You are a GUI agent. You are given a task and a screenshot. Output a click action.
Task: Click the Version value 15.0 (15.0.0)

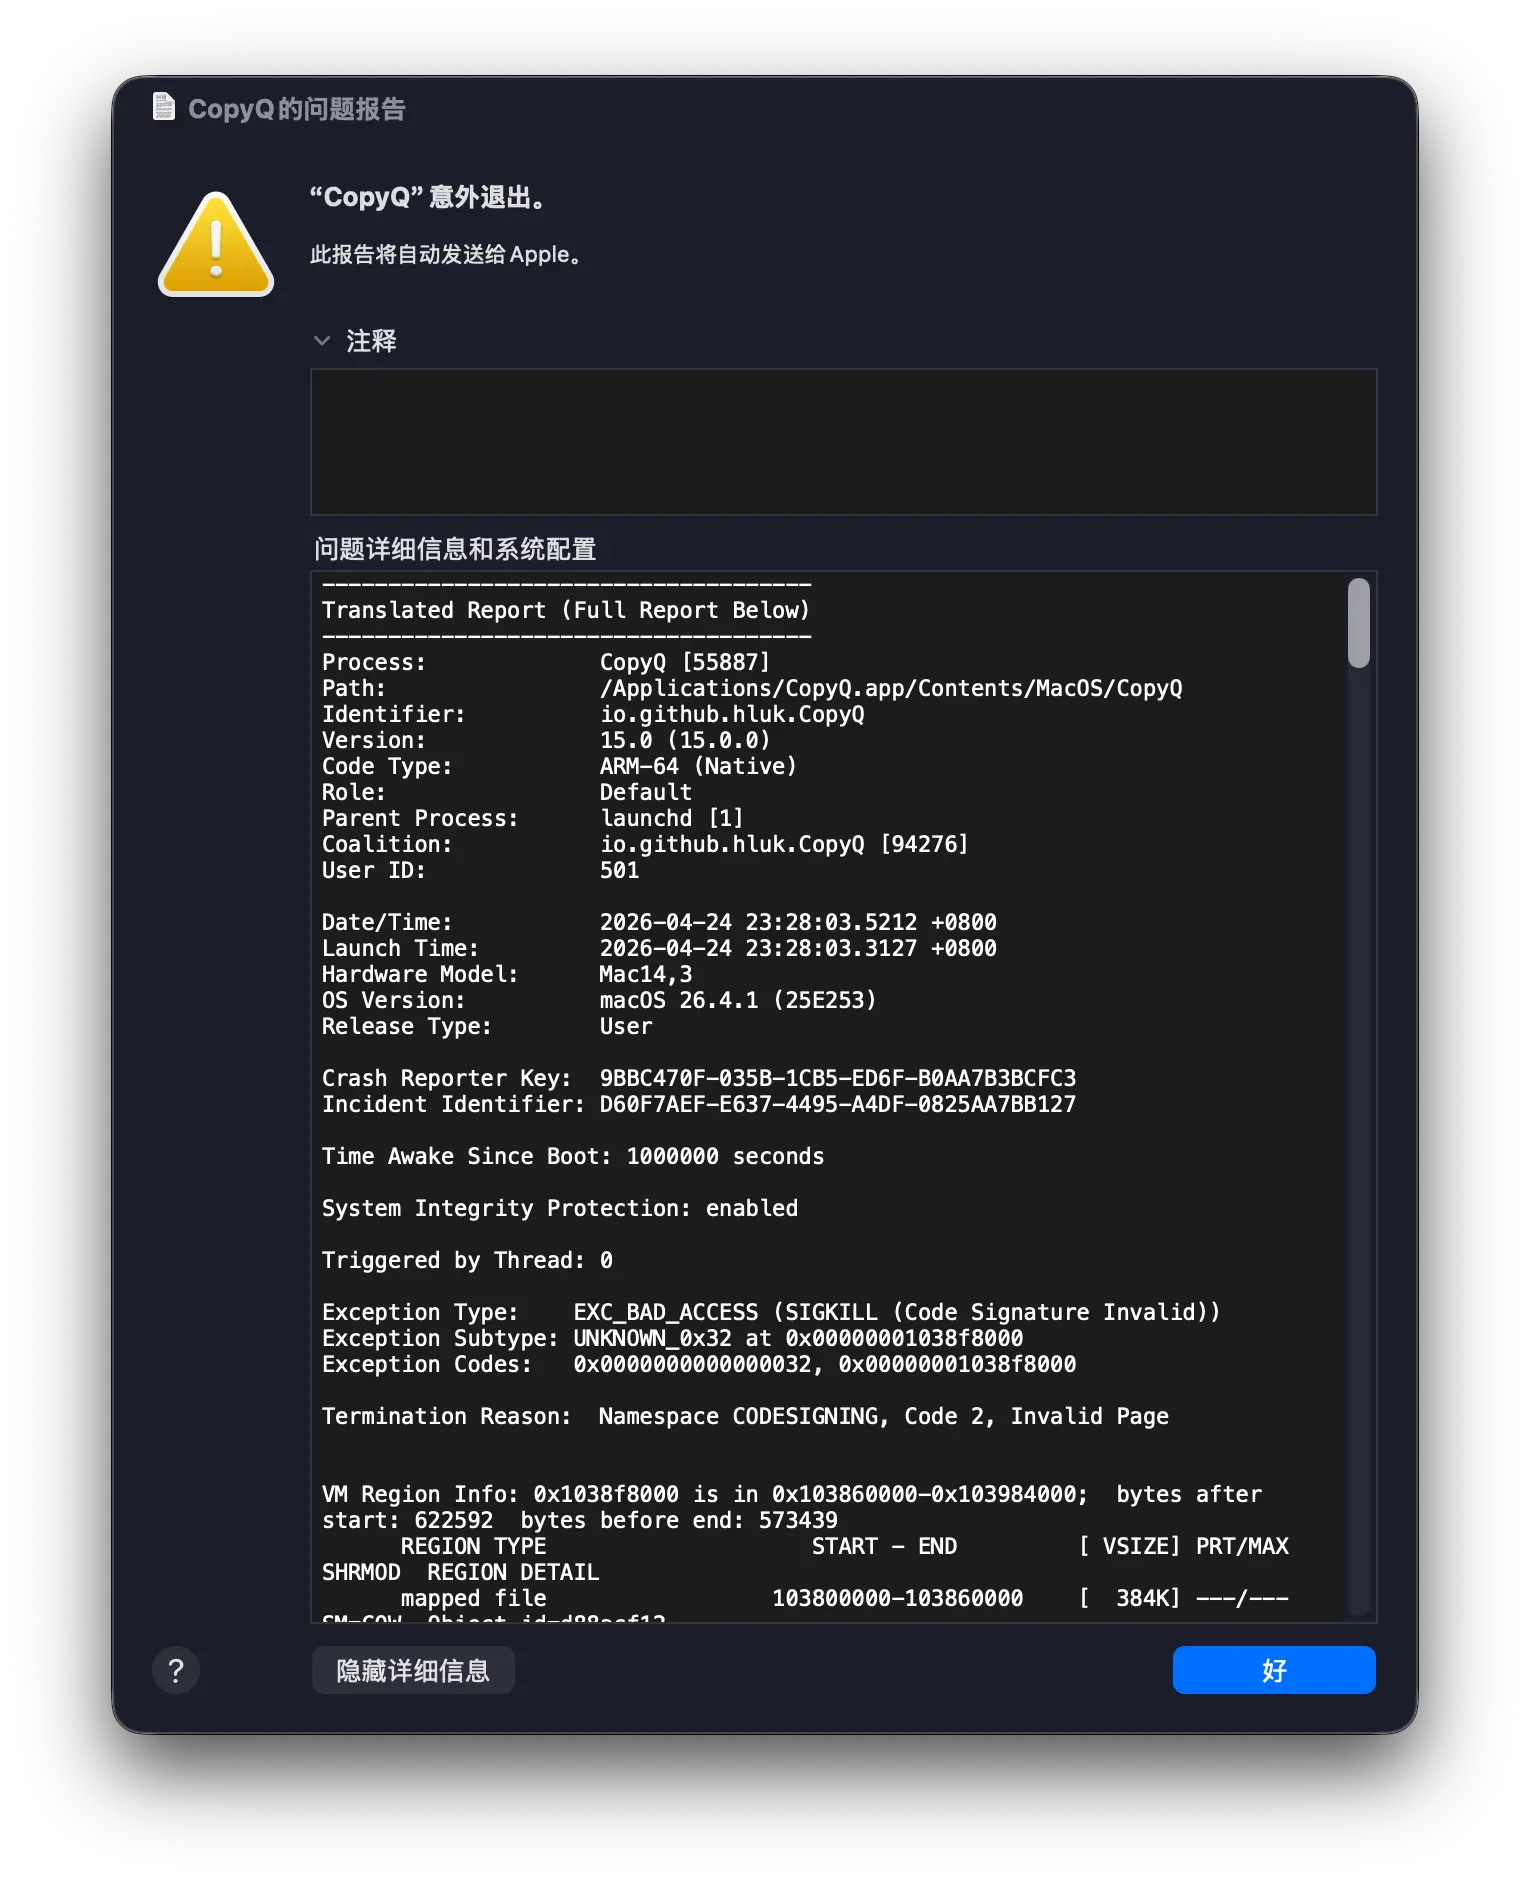[685, 740]
